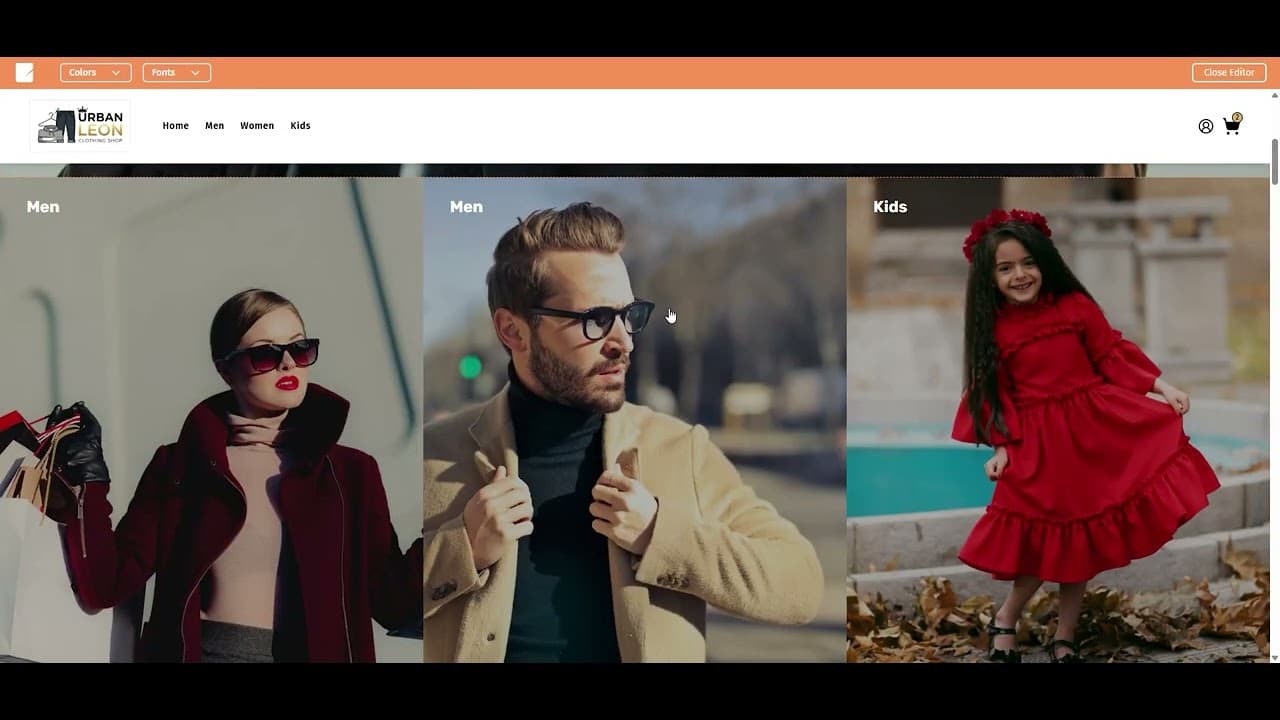The image size is (1280, 720).
Task: Open the Kids category tile with the red dress
Action: [1060, 420]
